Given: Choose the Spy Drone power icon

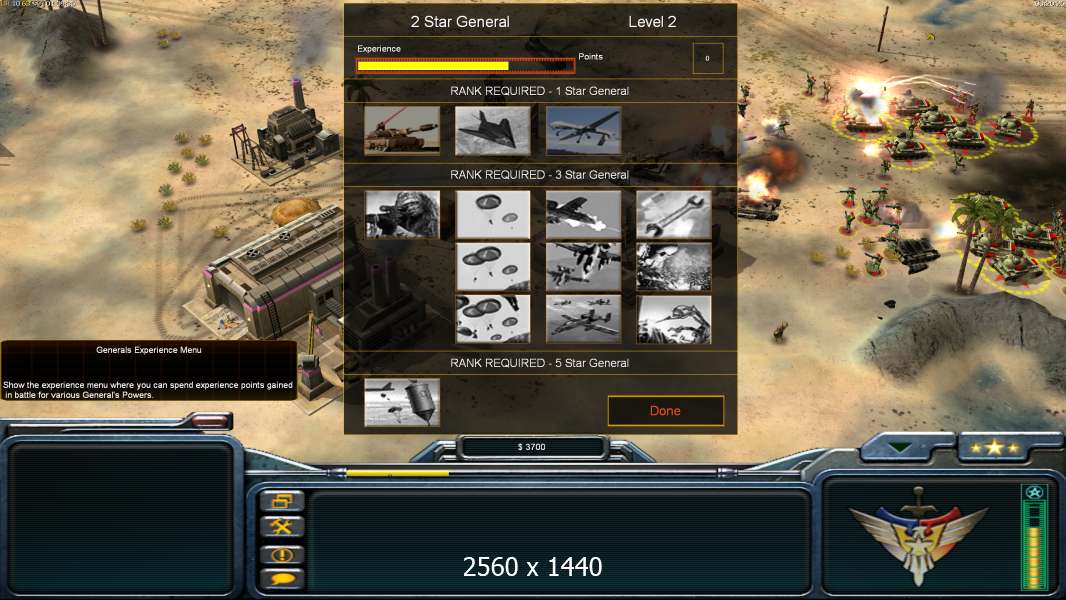Looking at the screenshot, I should [583, 130].
